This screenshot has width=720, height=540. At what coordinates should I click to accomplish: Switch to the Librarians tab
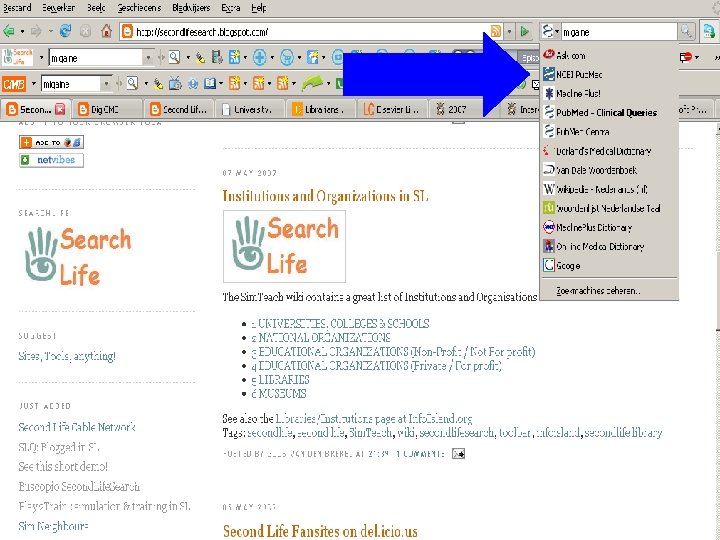pos(320,109)
